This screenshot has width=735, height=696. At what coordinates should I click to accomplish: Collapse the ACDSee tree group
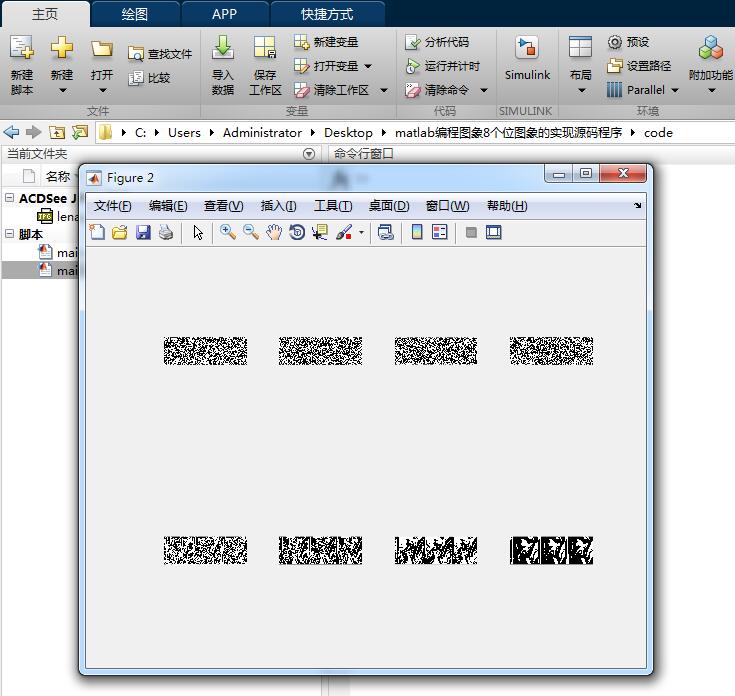pos(9,198)
